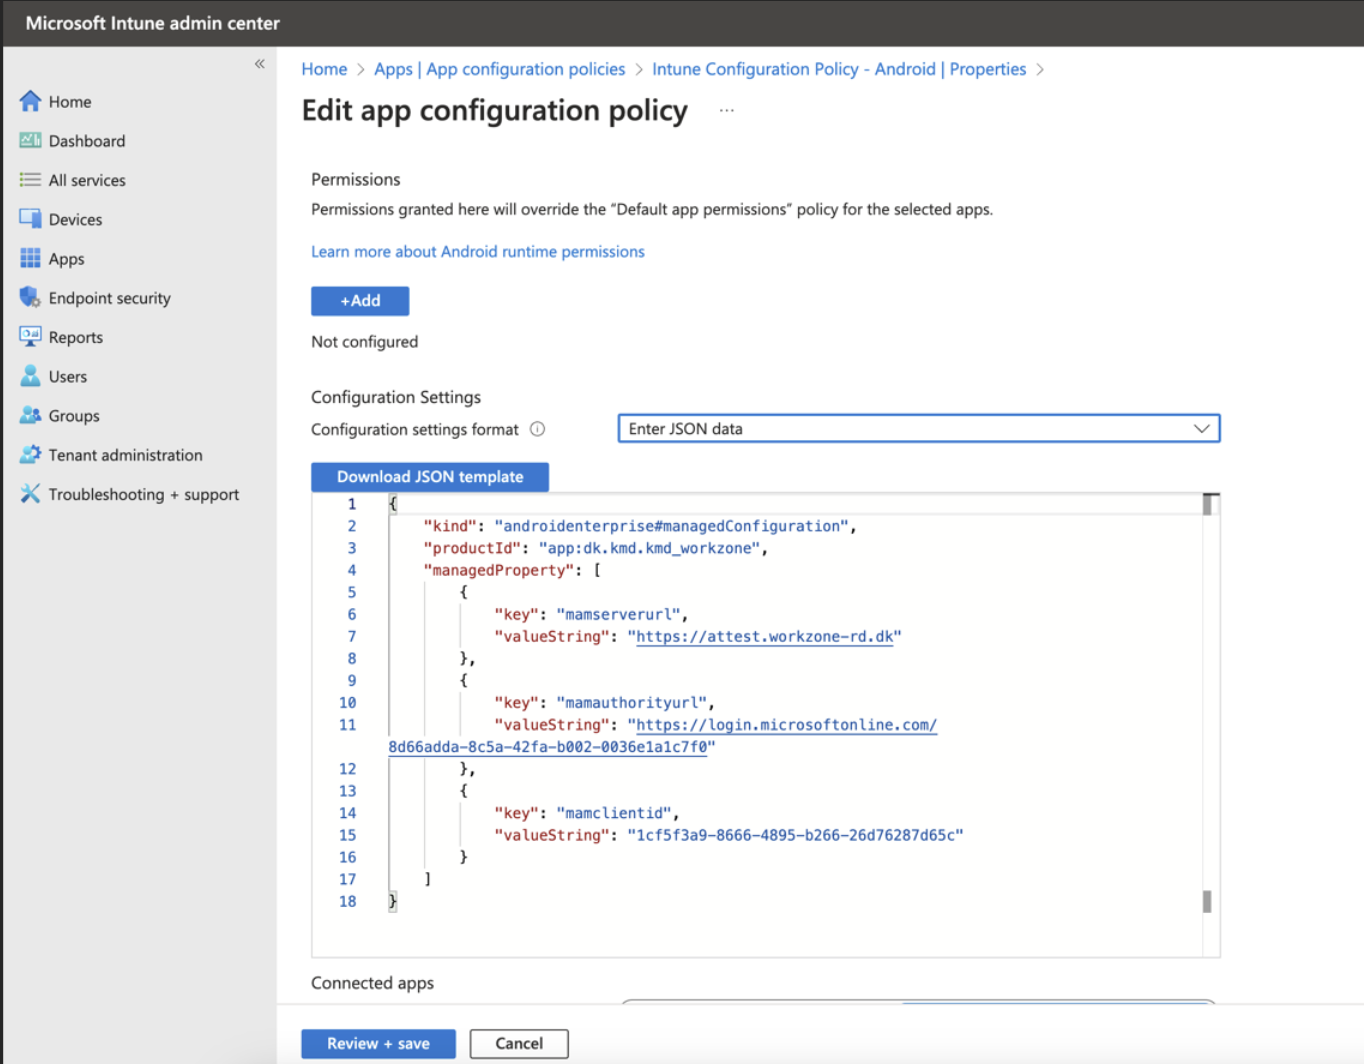Go to Users in the sidebar
Viewport: 1364px width, 1064px height.
(67, 377)
